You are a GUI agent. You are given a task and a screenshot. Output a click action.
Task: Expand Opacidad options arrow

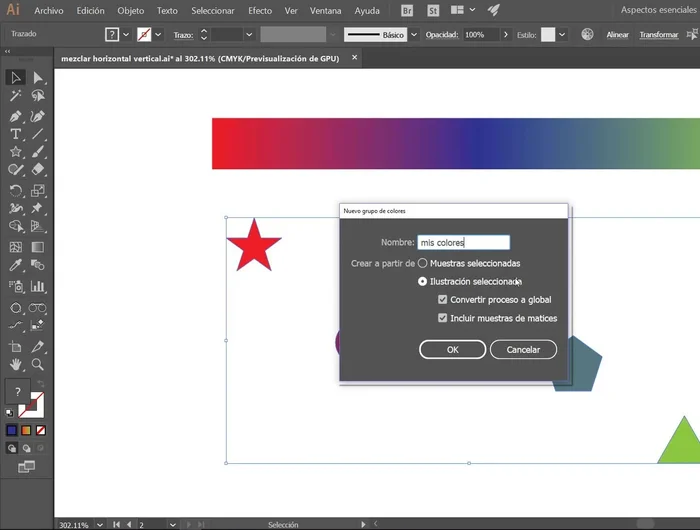[x=505, y=34]
